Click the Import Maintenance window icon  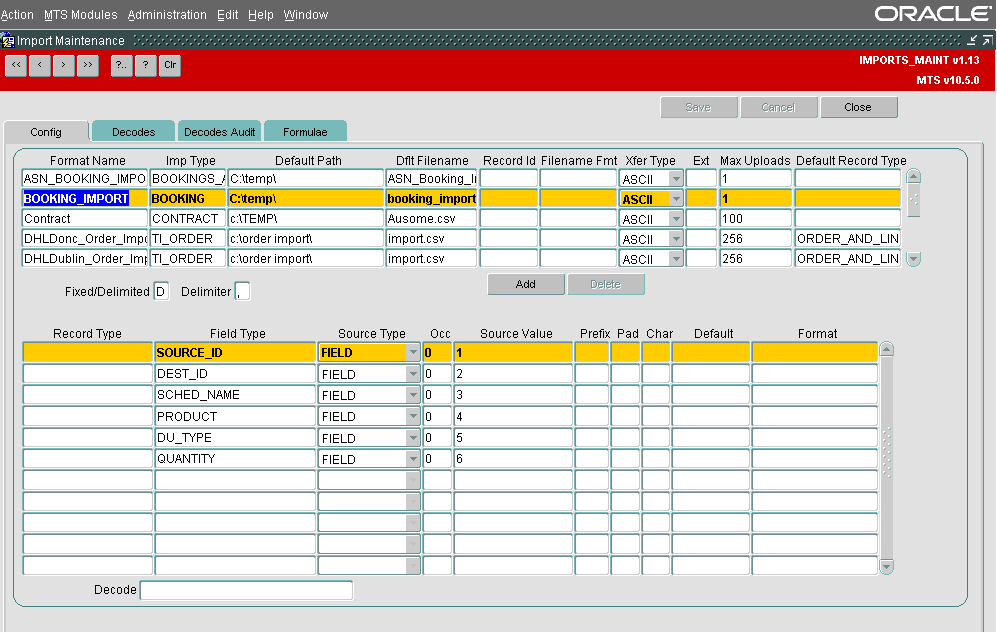pyautogui.click(x=8, y=41)
